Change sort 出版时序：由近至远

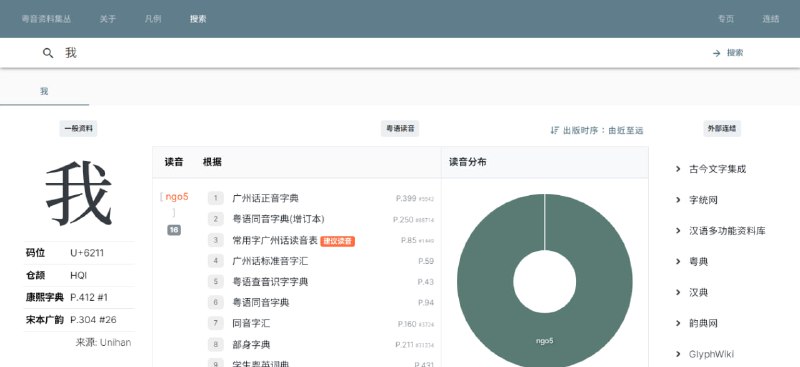(597, 130)
